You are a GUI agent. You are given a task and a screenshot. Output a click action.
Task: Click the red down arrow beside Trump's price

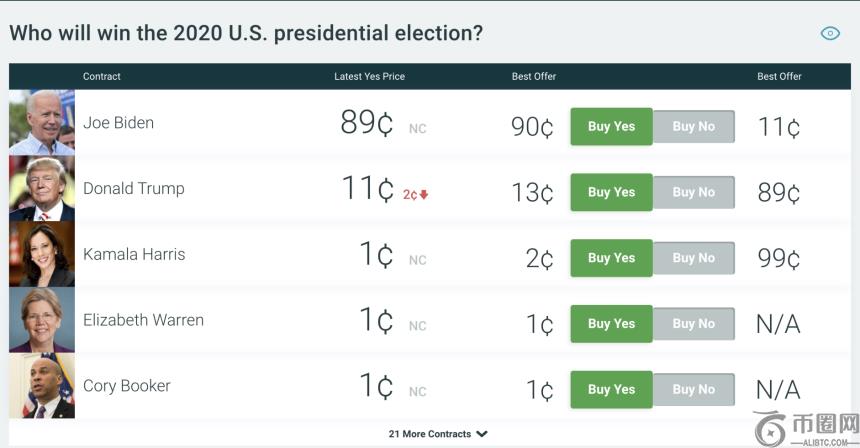point(424,194)
